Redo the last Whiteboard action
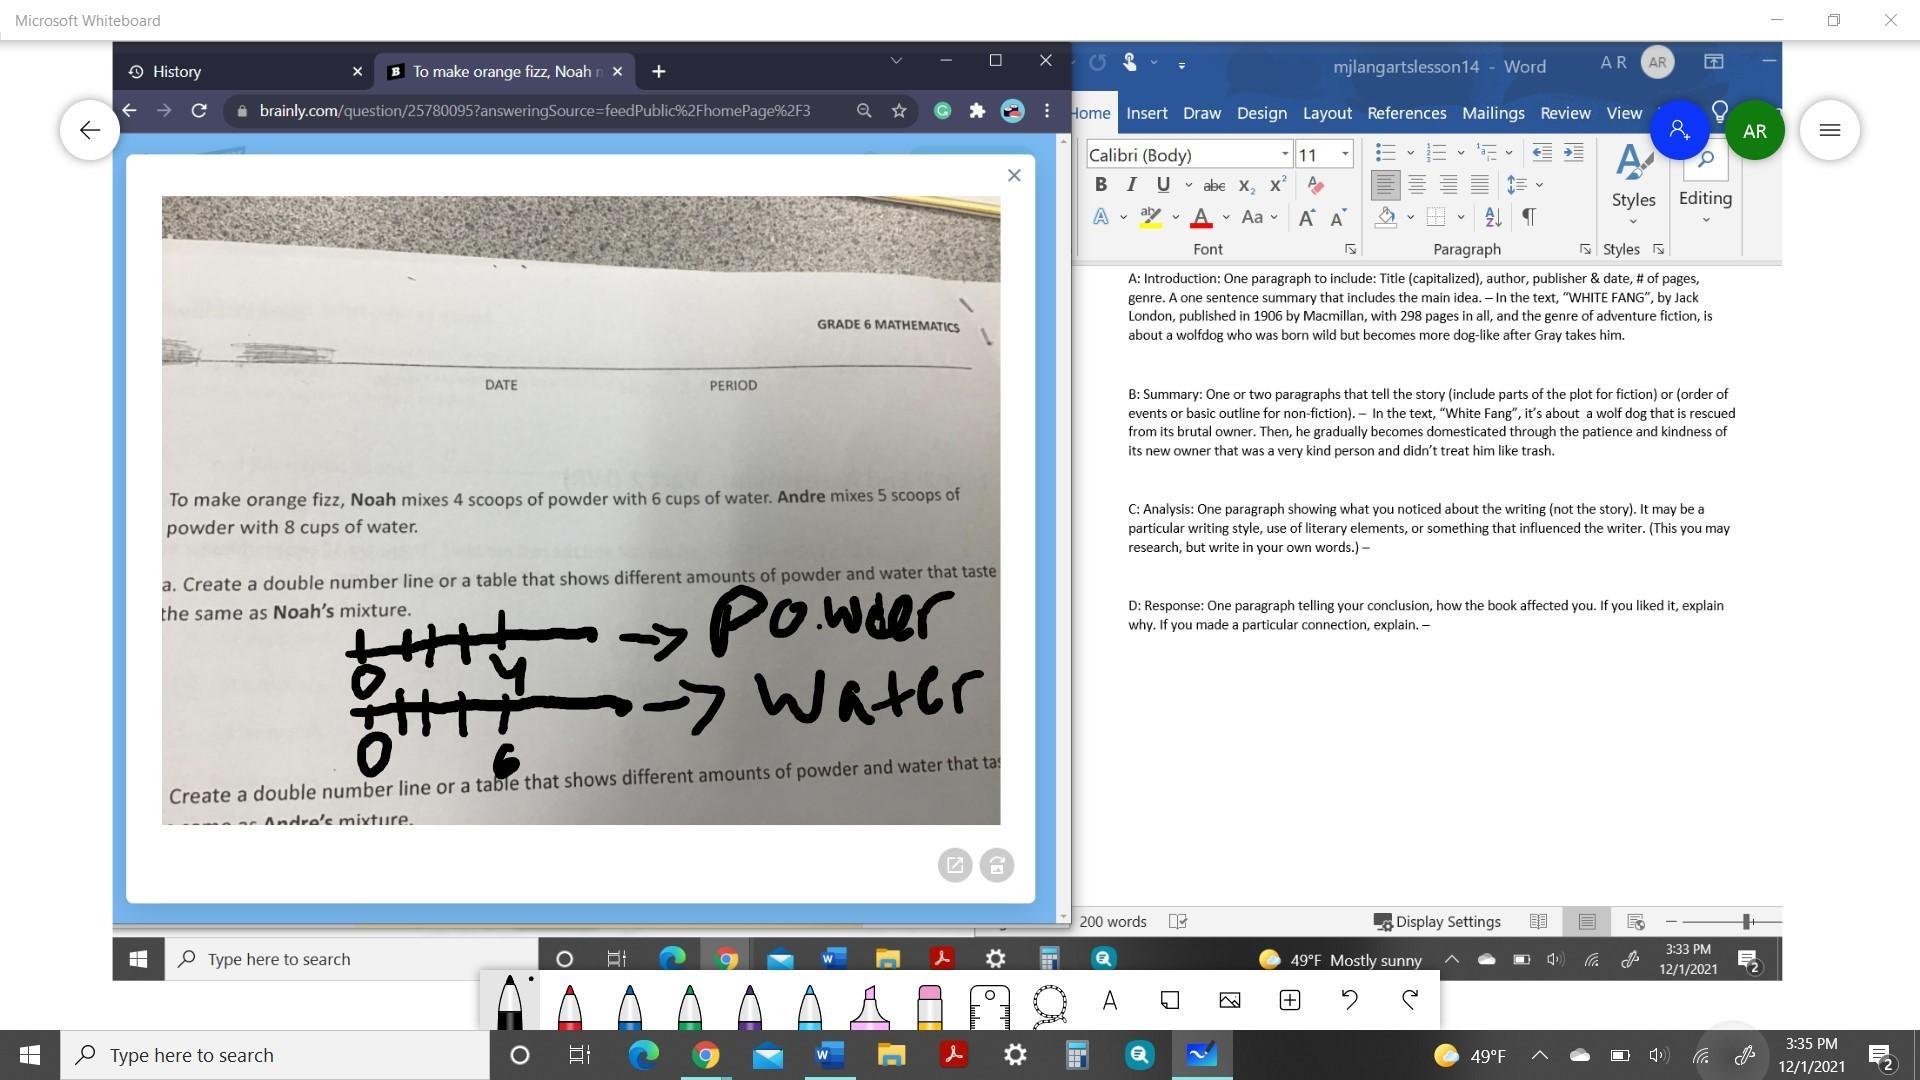 [x=1410, y=1000]
